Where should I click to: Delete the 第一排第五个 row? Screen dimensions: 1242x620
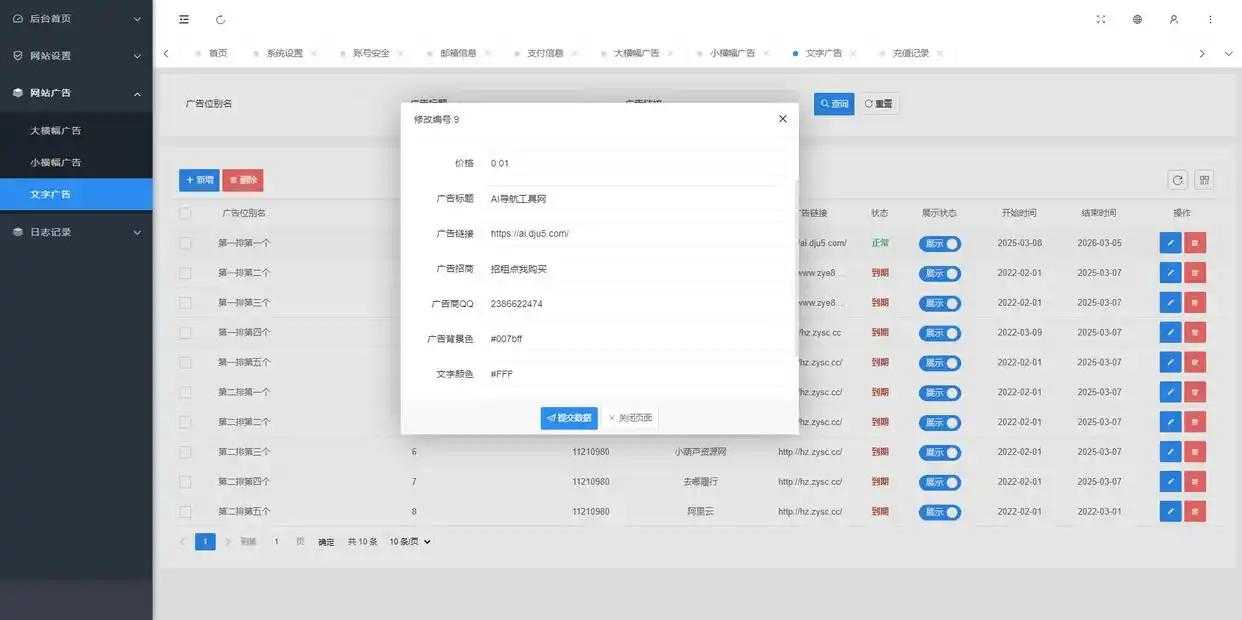pyautogui.click(x=1195, y=362)
